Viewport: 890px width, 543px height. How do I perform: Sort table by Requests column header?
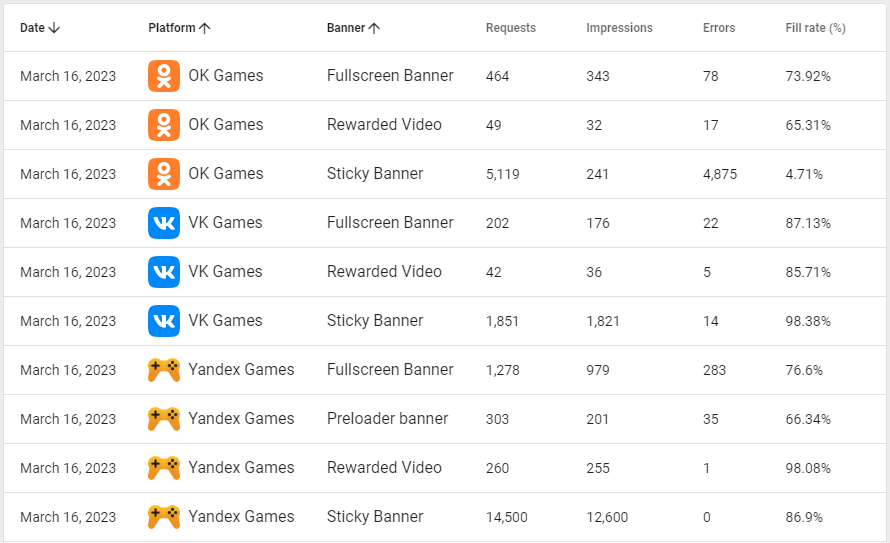click(x=510, y=28)
